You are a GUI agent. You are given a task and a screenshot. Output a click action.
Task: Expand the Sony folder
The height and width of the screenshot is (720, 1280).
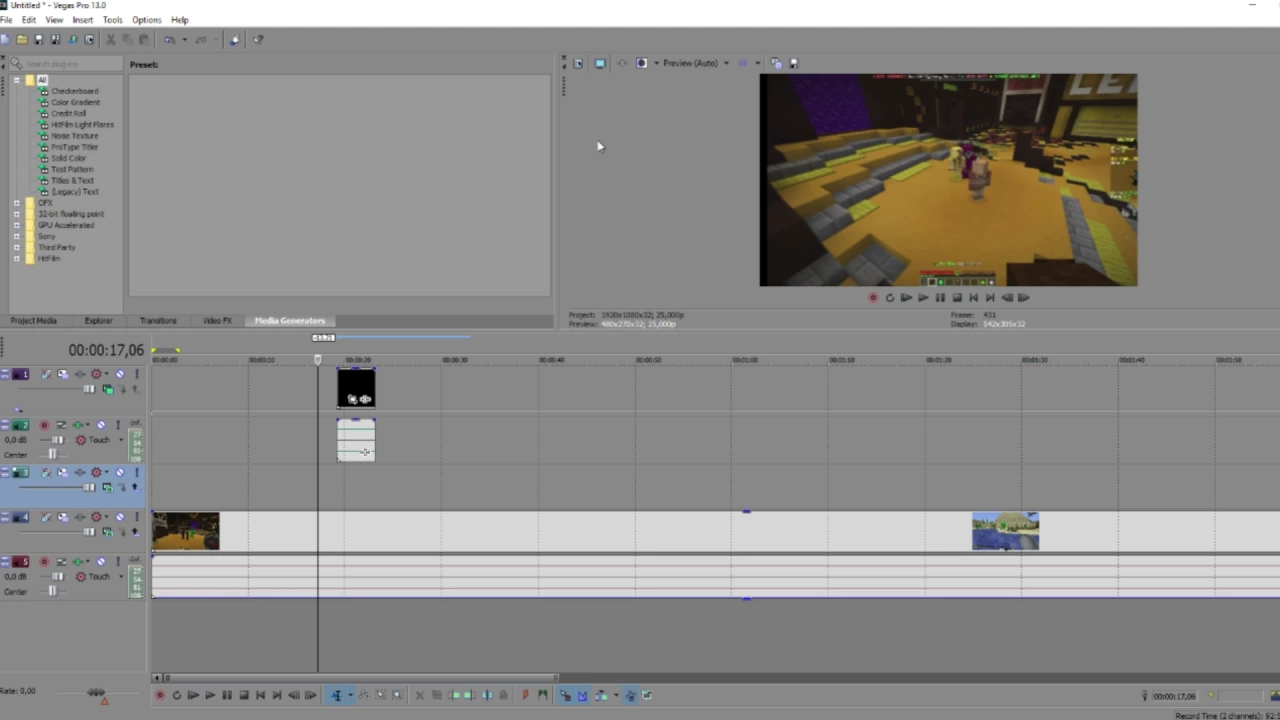[16, 236]
